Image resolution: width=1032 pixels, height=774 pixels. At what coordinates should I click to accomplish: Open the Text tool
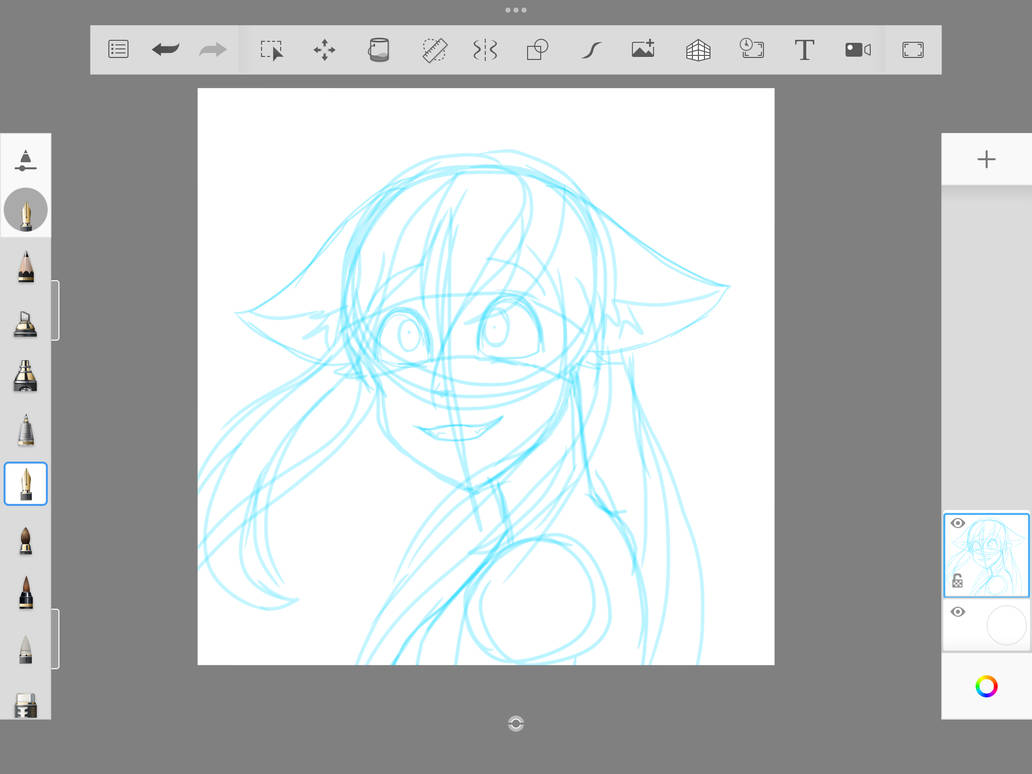[x=804, y=49]
